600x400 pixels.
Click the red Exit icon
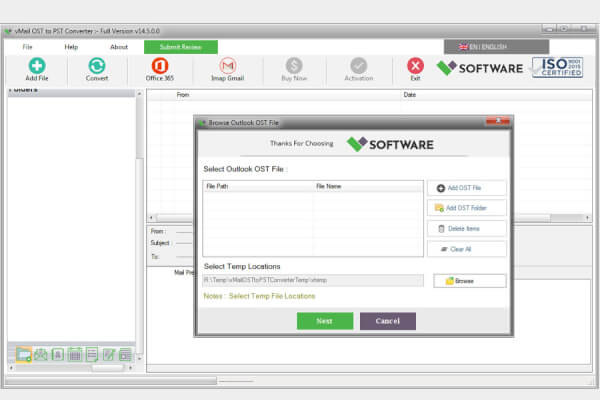tap(415, 66)
